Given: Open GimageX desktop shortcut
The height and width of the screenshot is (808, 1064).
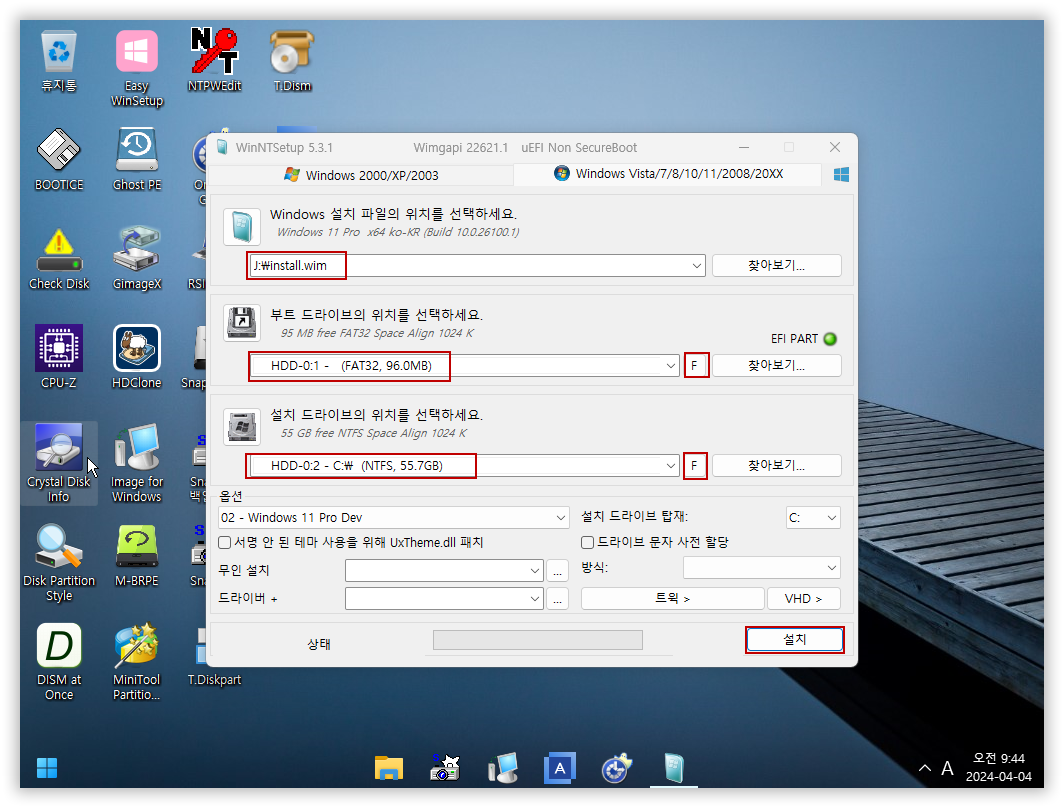Looking at the screenshot, I should pyautogui.click(x=136, y=259).
